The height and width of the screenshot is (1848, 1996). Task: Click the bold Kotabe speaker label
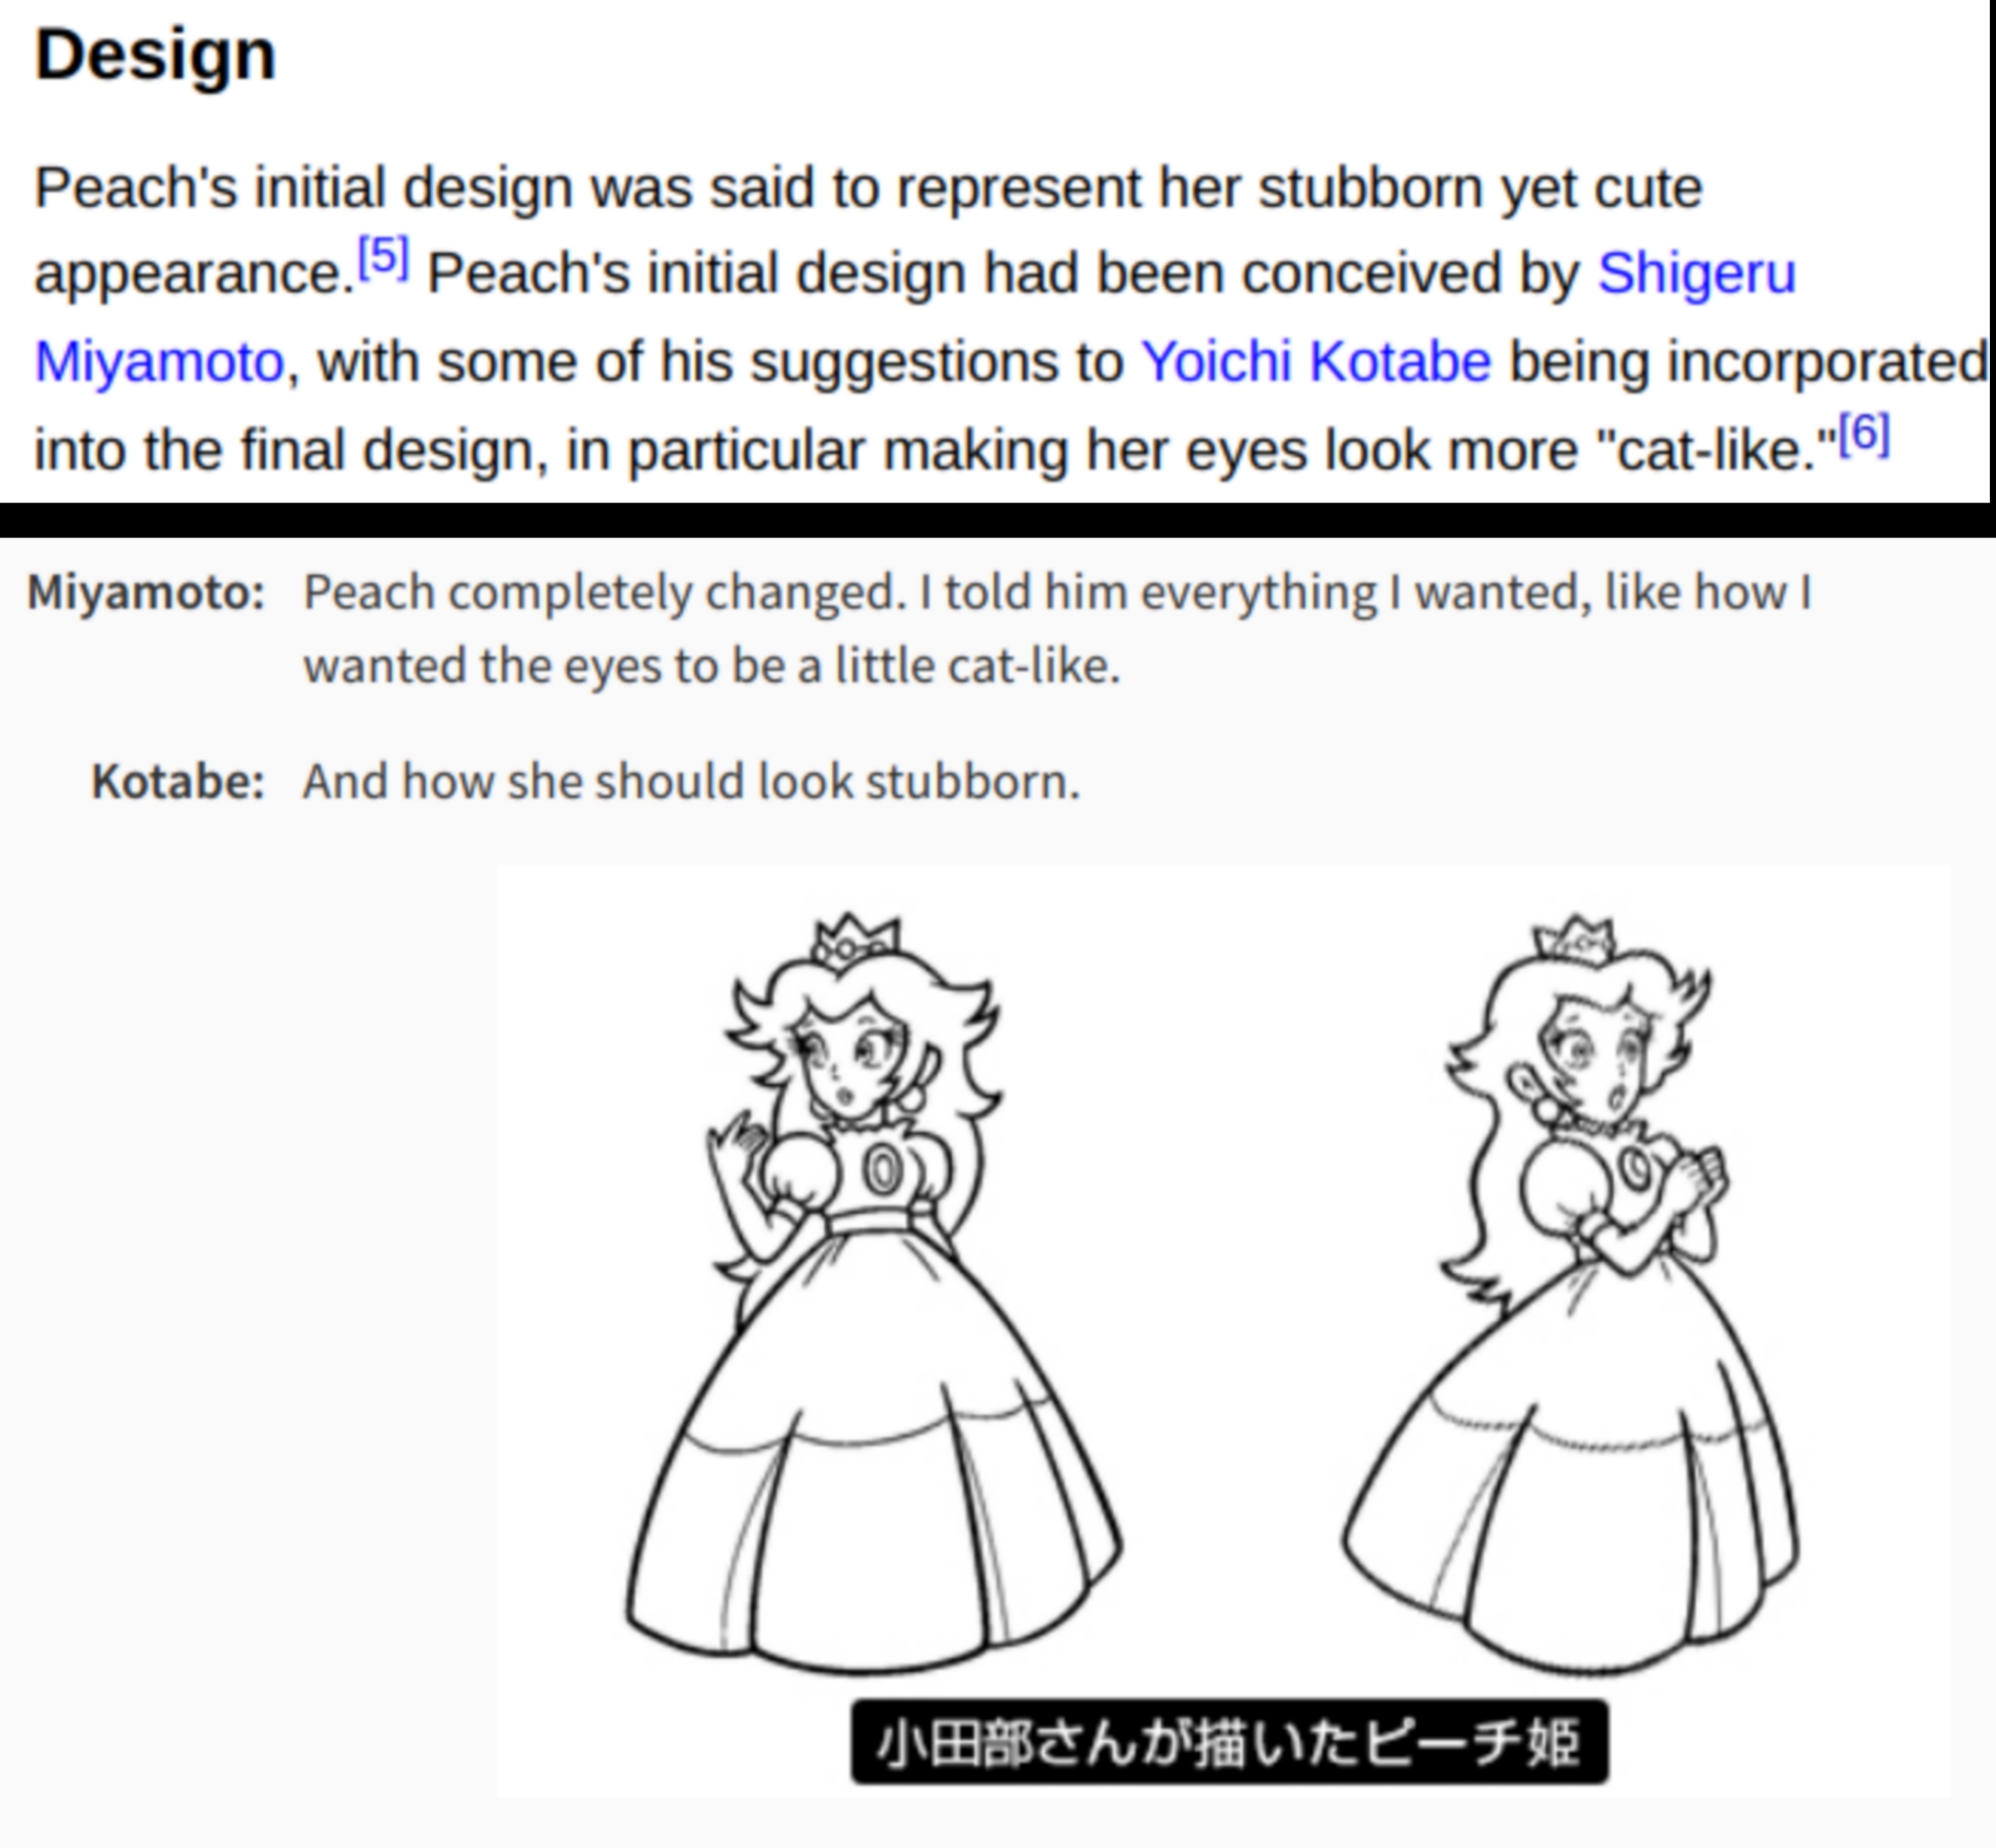tap(178, 781)
